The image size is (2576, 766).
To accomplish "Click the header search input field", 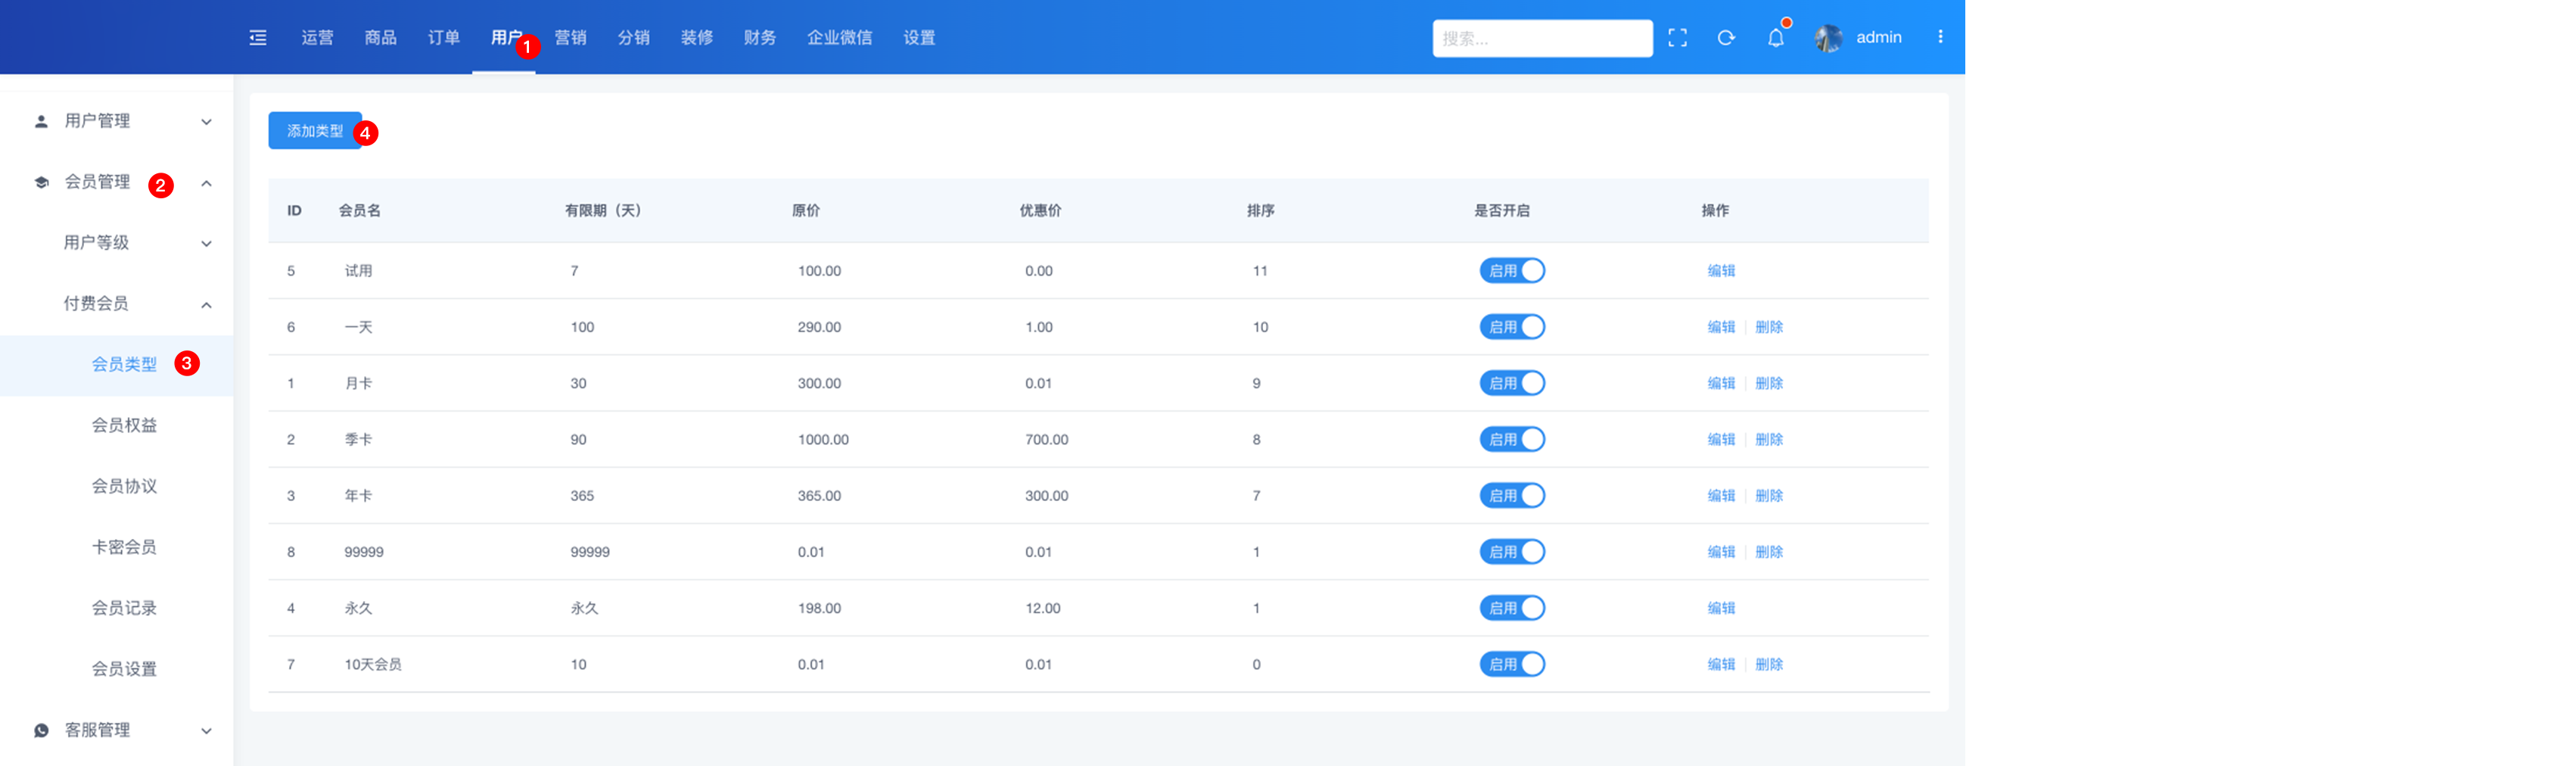I will [x=1541, y=38].
